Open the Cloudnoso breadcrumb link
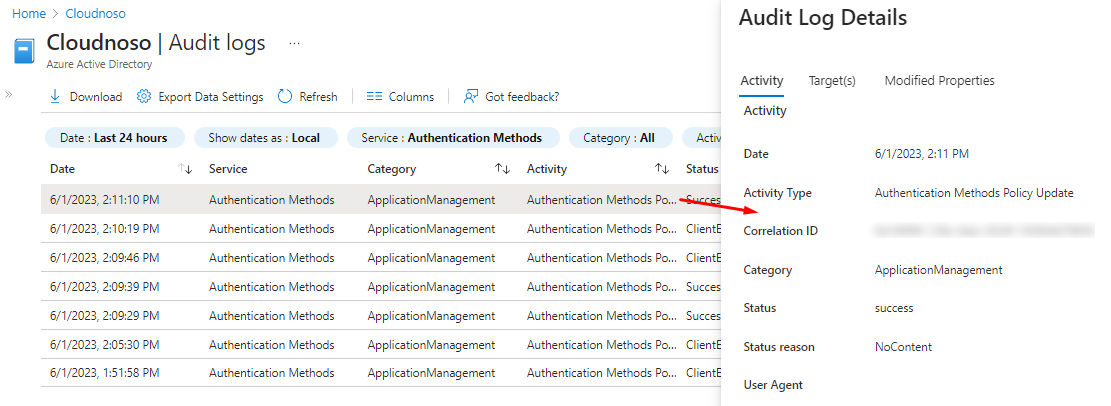This screenshot has width=1111, height=406. click(95, 14)
